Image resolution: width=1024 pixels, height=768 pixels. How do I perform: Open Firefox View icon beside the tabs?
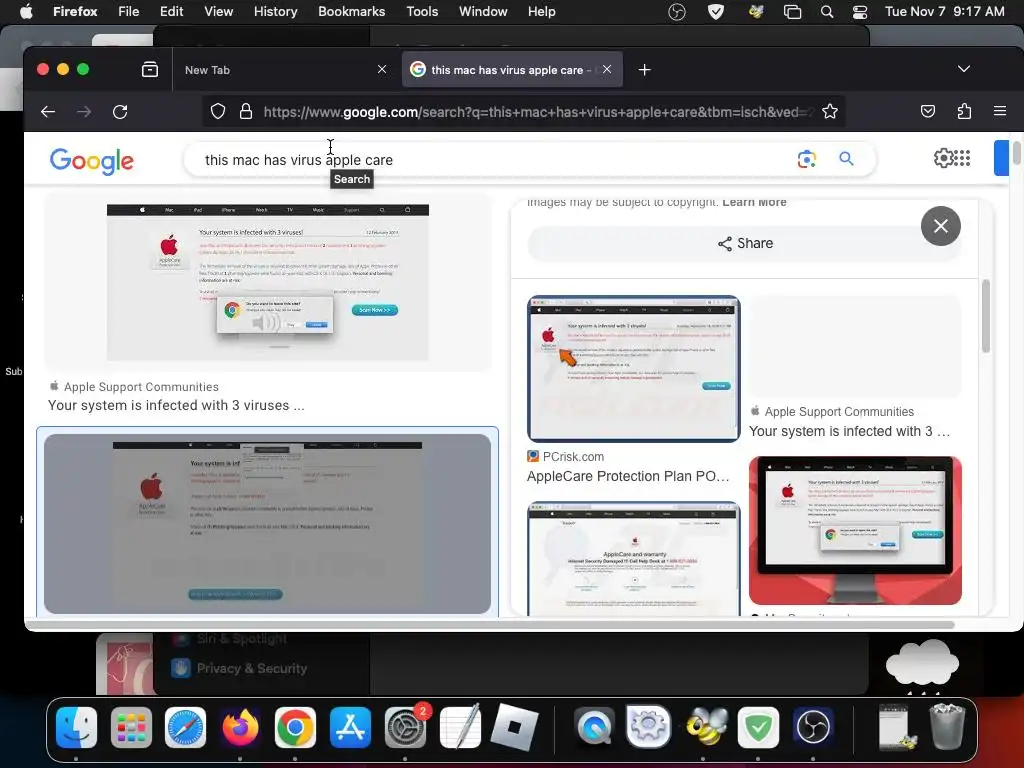tap(150, 69)
